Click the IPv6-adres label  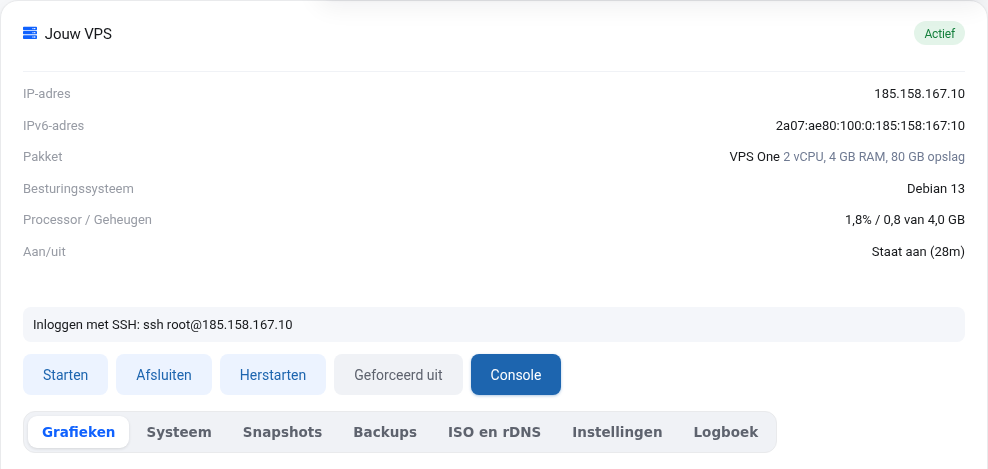pos(54,125)
